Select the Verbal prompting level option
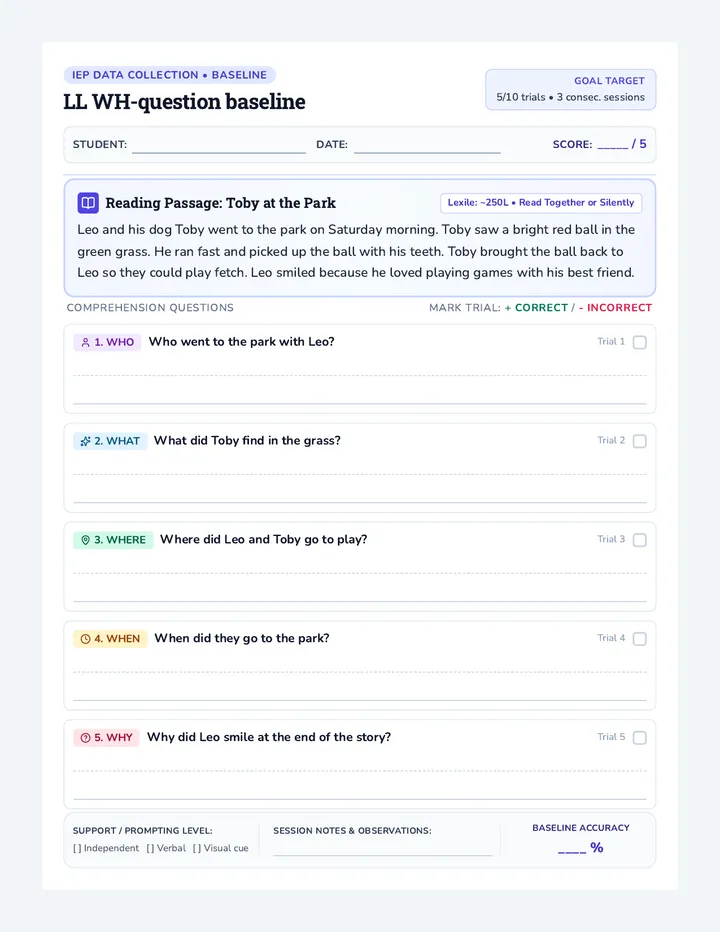The image size is (720, 932). pyautogui.click(x=166, y=848)
